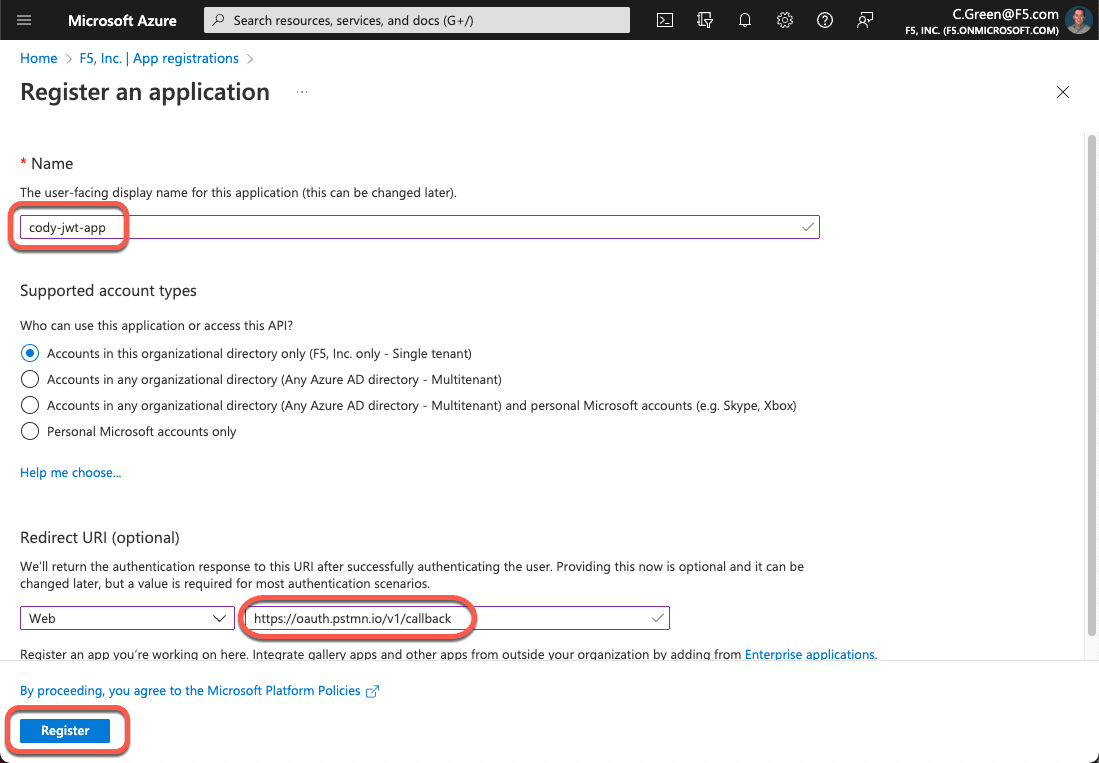
Task: Select Multitenant accounts option
Action: tap(29, 378)
